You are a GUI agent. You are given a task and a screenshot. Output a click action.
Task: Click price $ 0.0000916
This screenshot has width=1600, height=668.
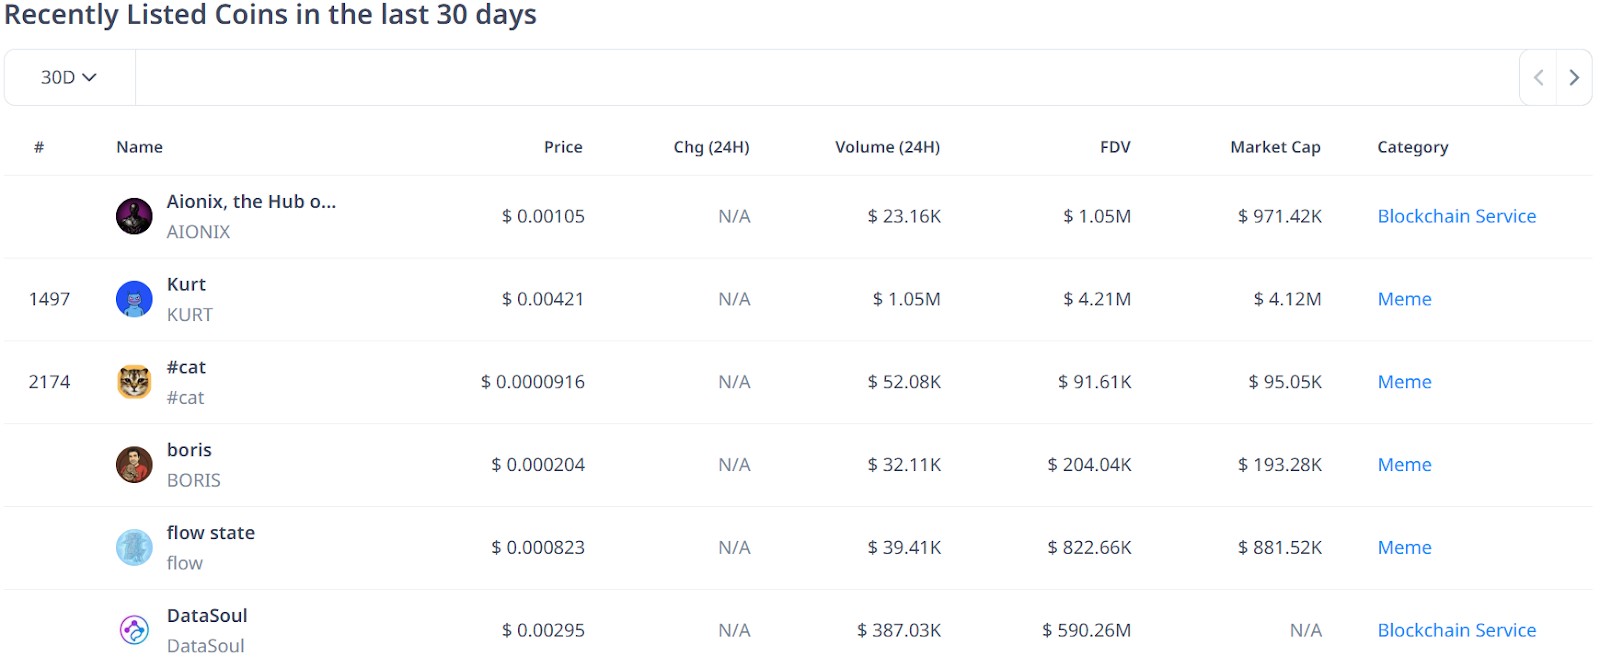(533, 382)
